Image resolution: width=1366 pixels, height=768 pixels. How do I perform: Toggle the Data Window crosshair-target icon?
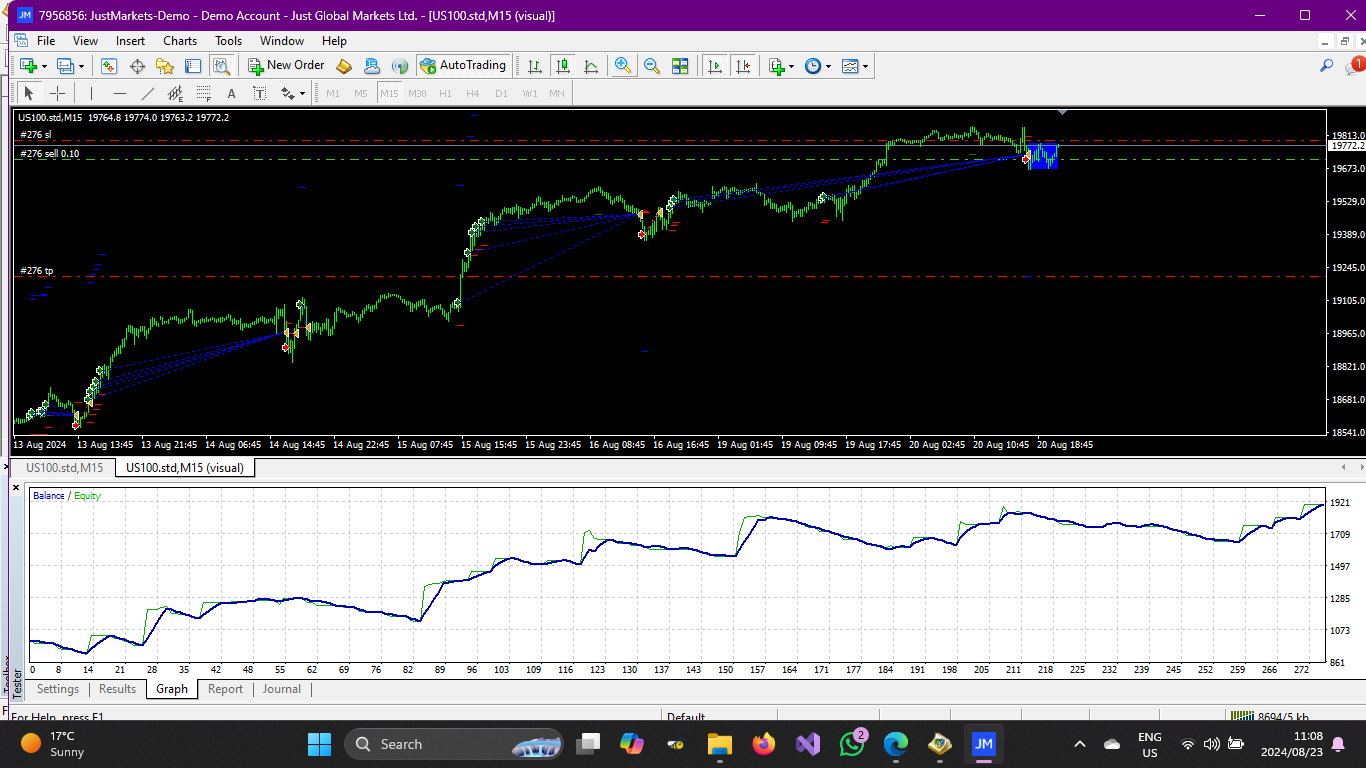click(x=137, y=66)
